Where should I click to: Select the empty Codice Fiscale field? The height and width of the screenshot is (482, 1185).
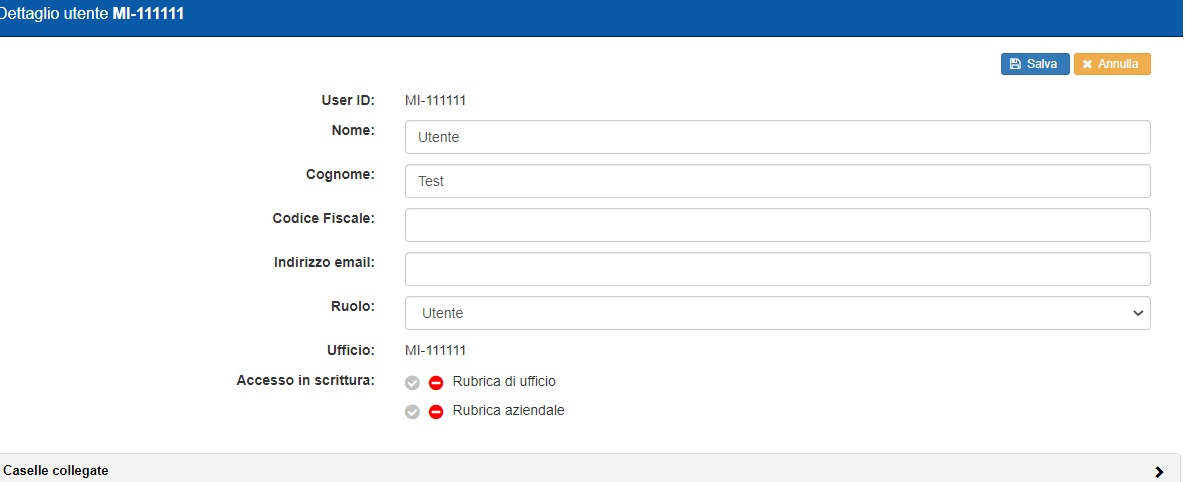tap(776, 225)
